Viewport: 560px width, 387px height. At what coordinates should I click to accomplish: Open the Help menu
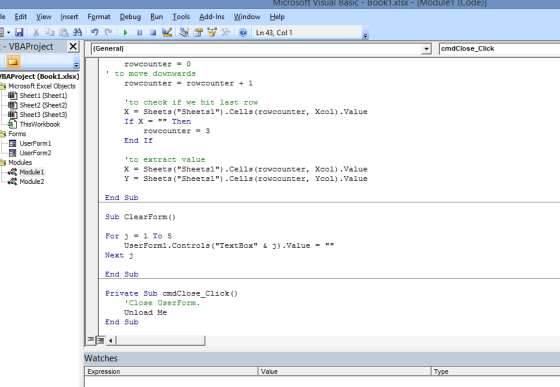pyautogui.click(x=277, y=17)
